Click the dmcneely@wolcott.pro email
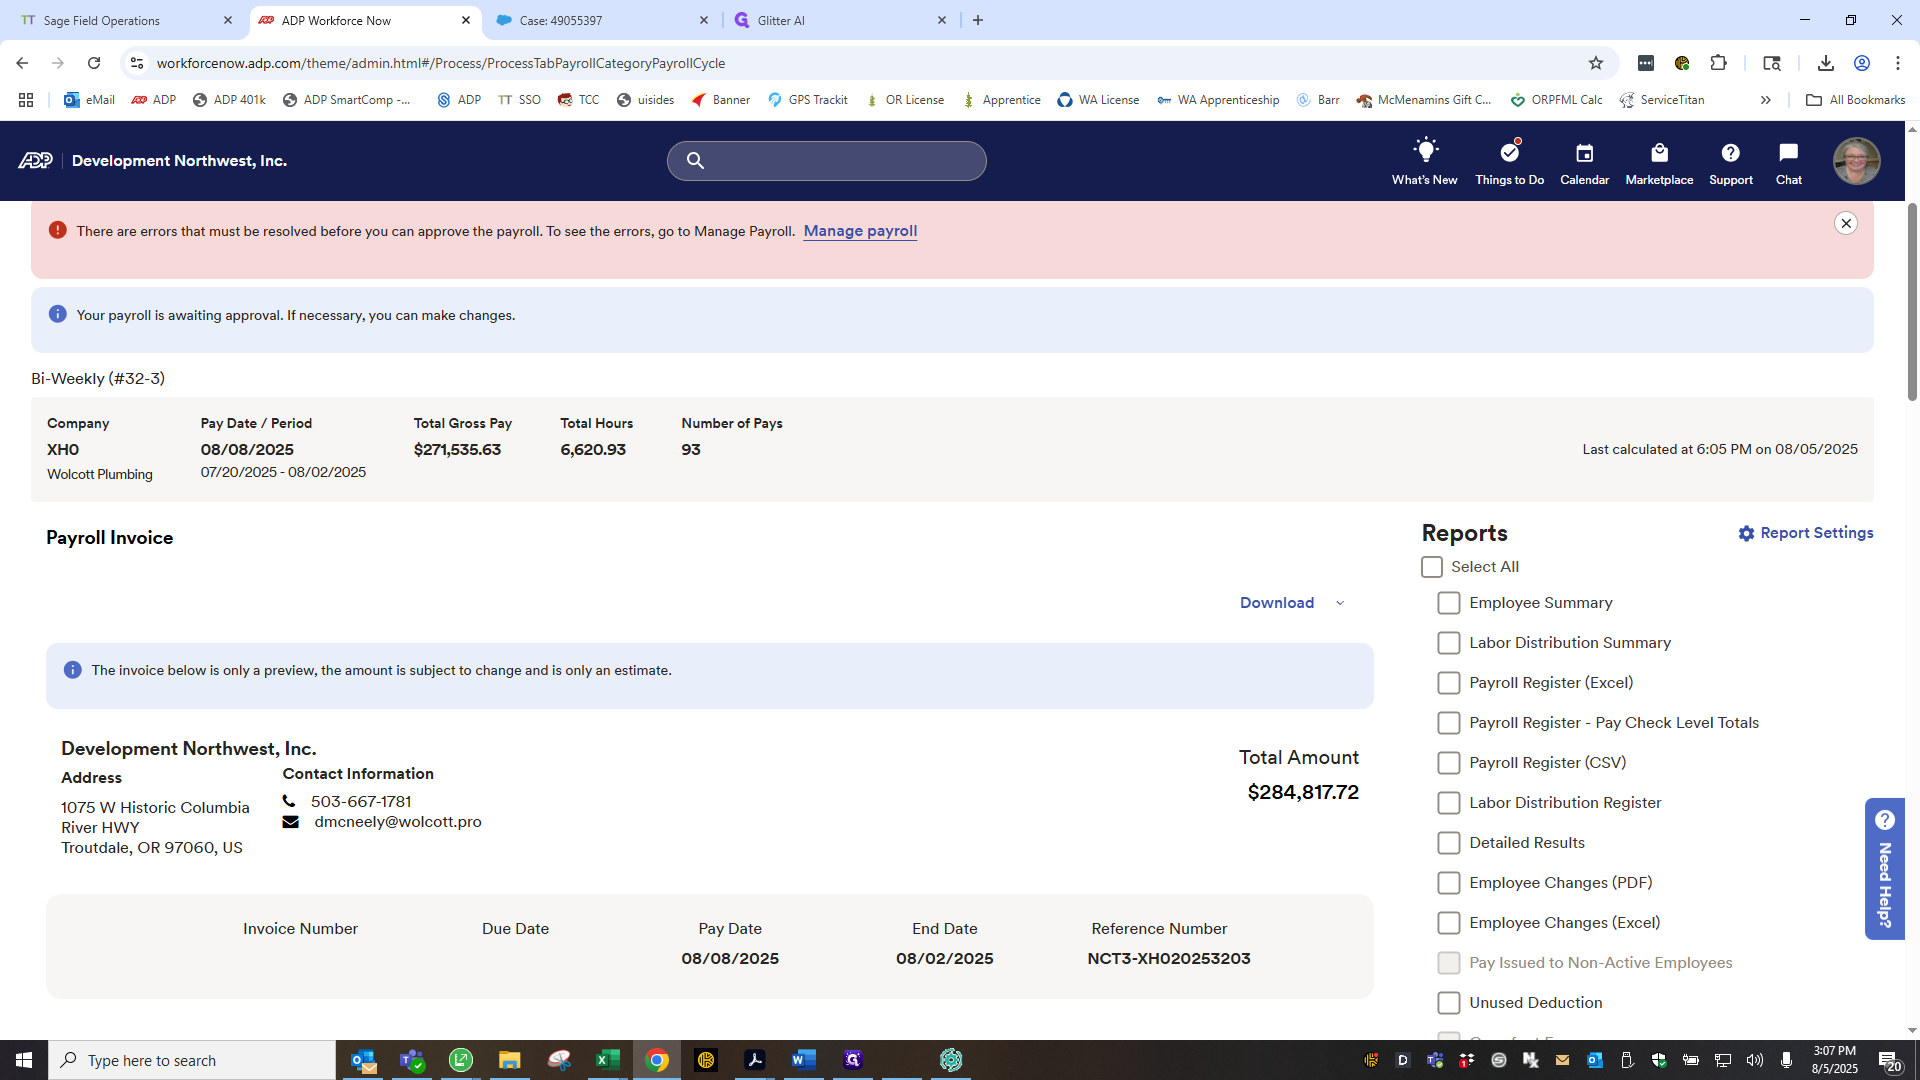1920x1080 pixels. coord(397,822)
